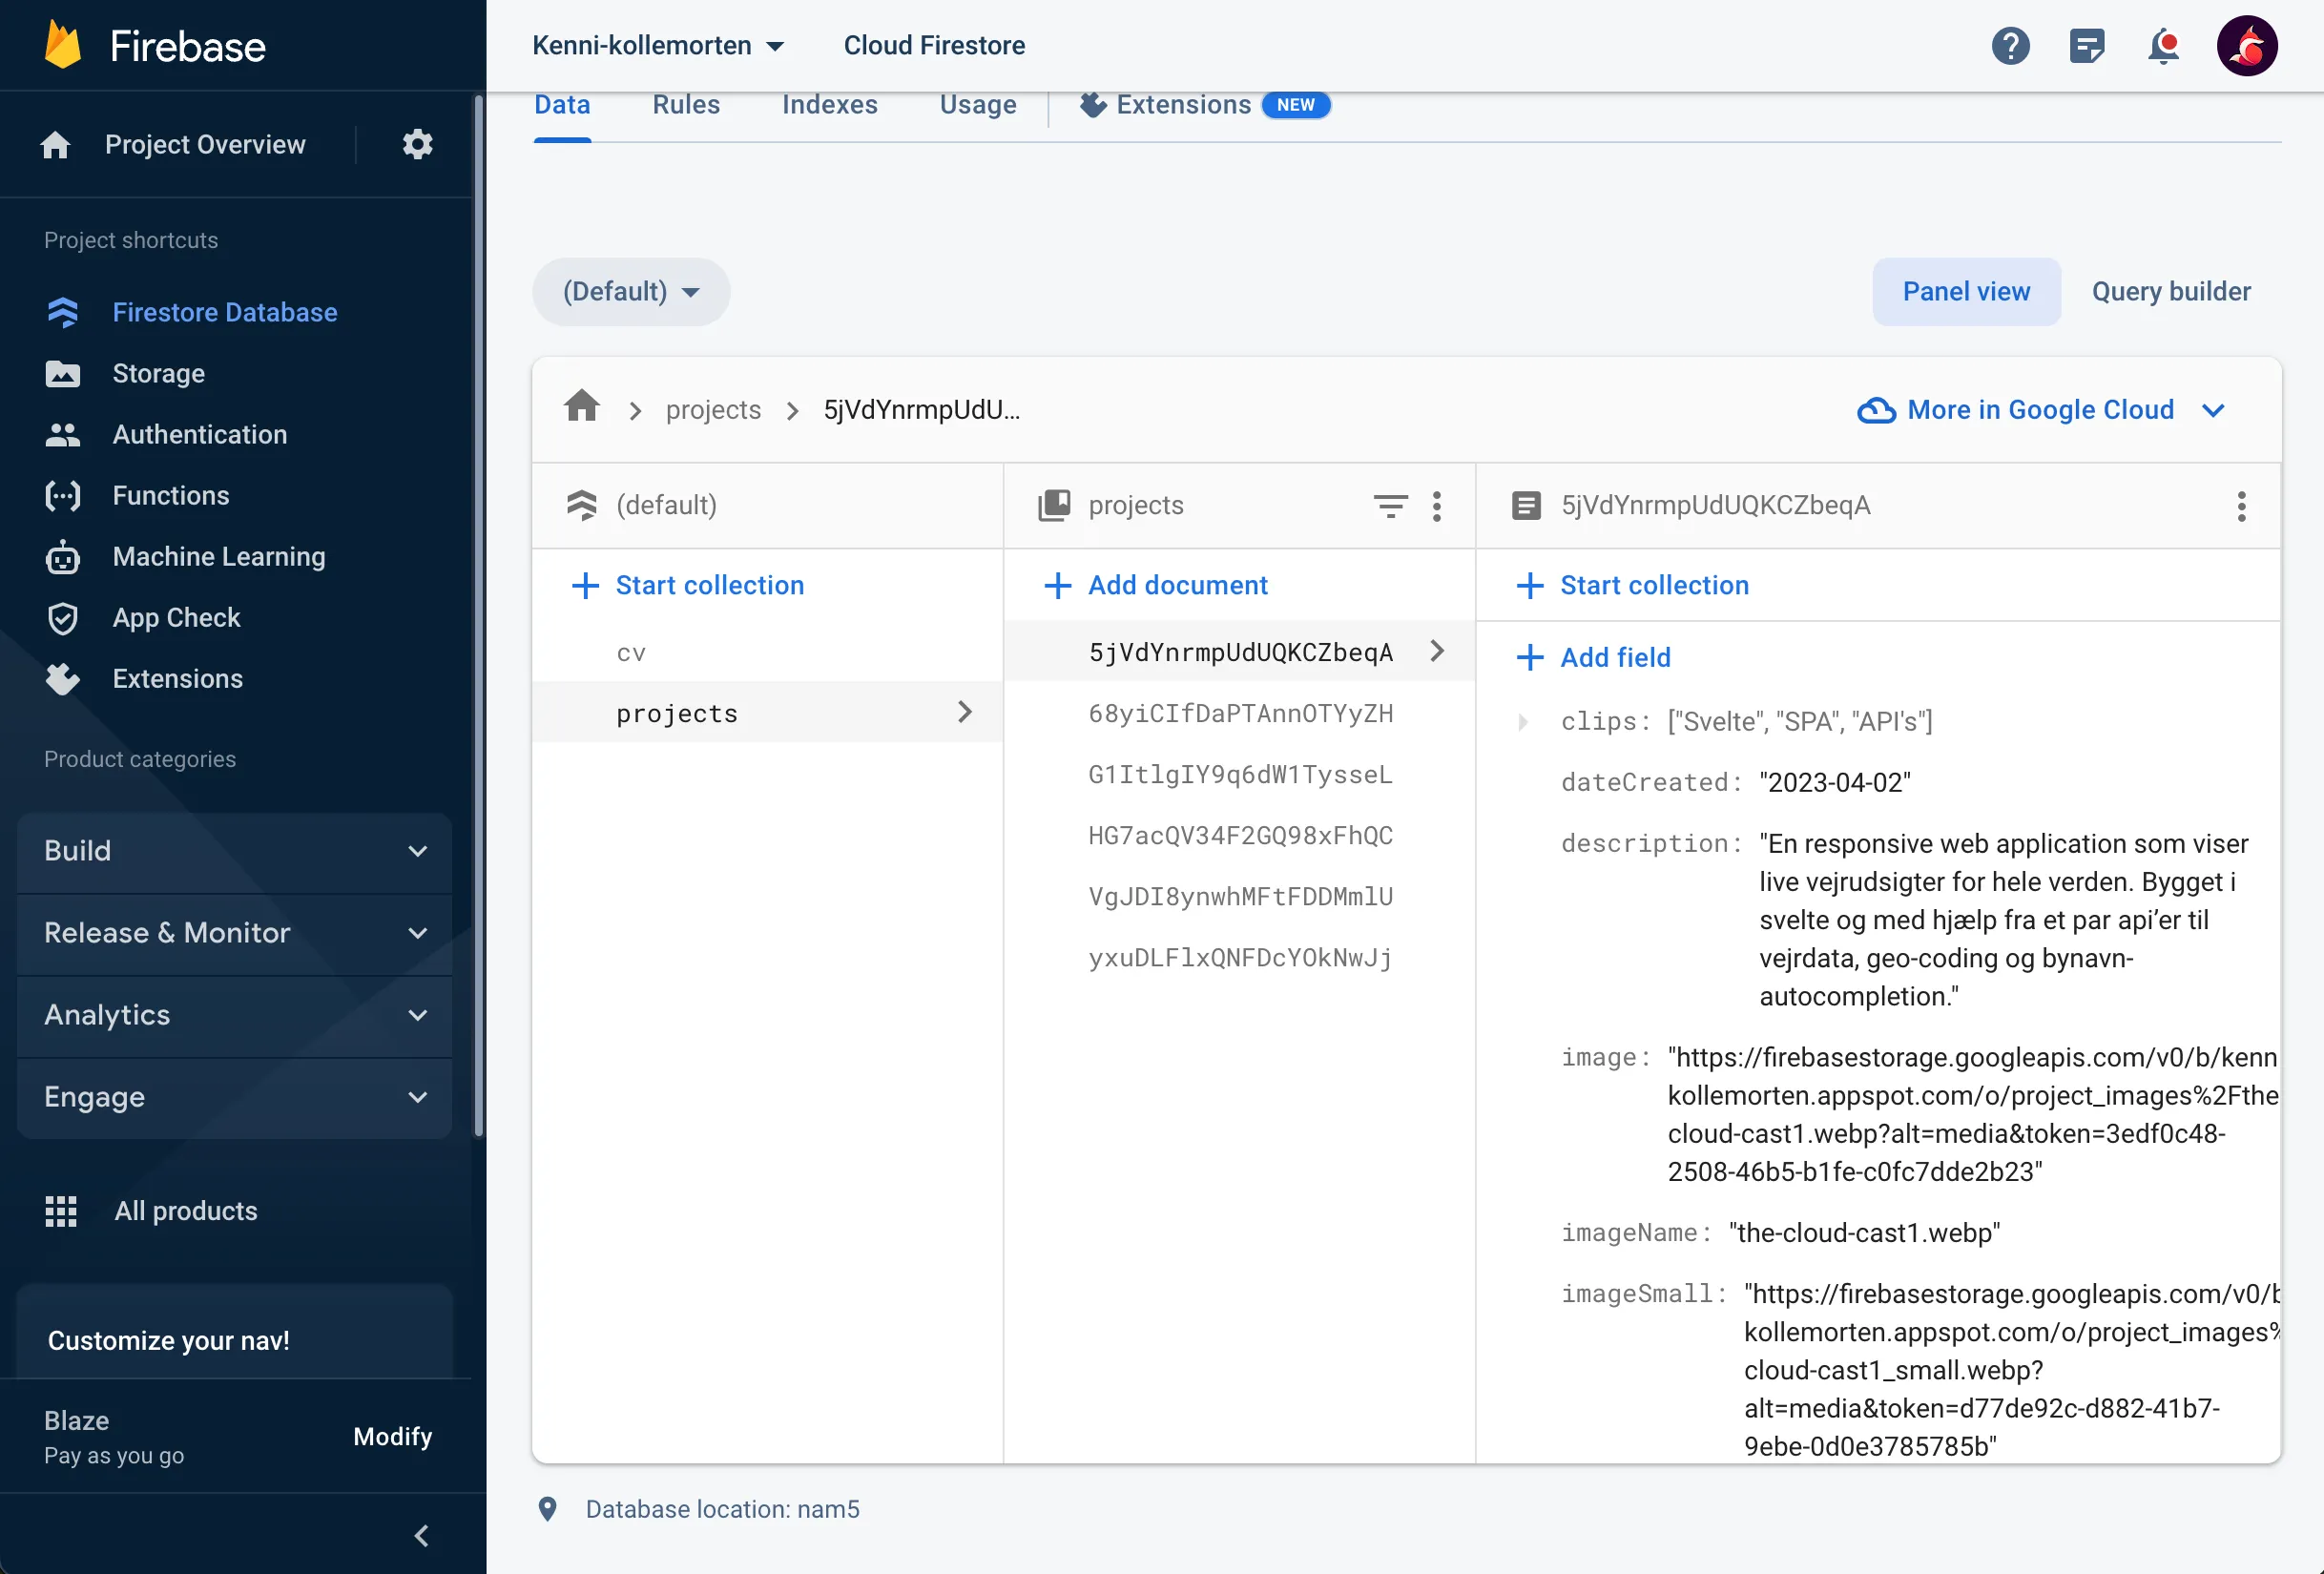The width and height of the screenshot is (2324, 1574).
Task: Select the projects collection row
Action: click(x=768, y=713)
